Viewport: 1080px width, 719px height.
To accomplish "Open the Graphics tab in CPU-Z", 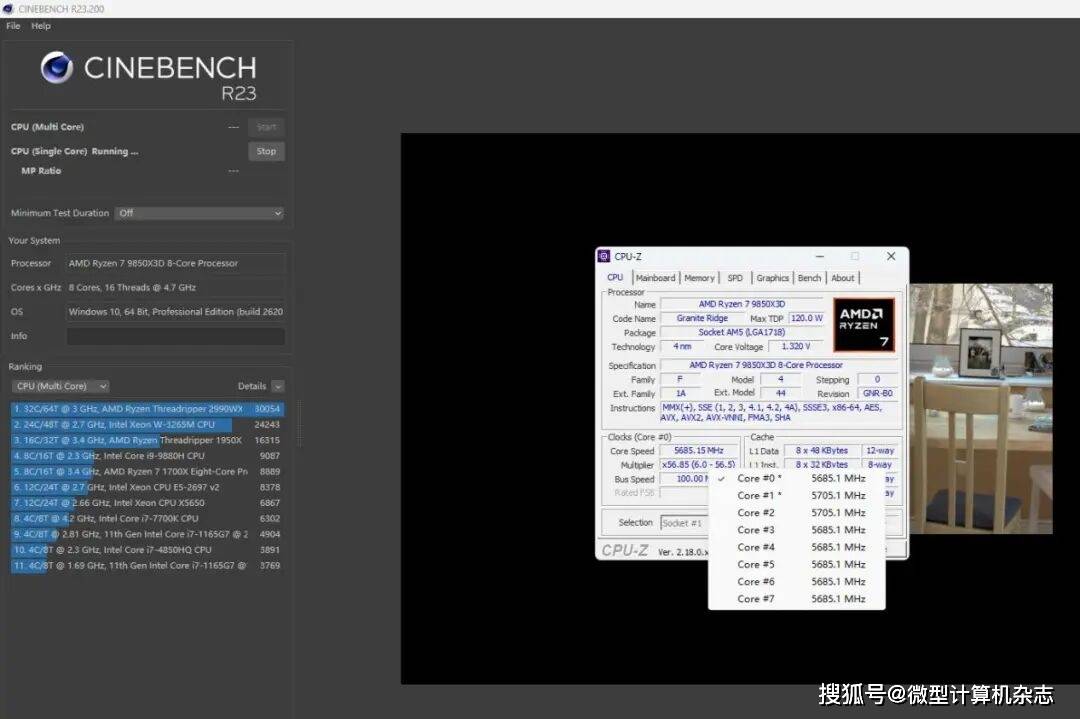I will tap(772, 278).
